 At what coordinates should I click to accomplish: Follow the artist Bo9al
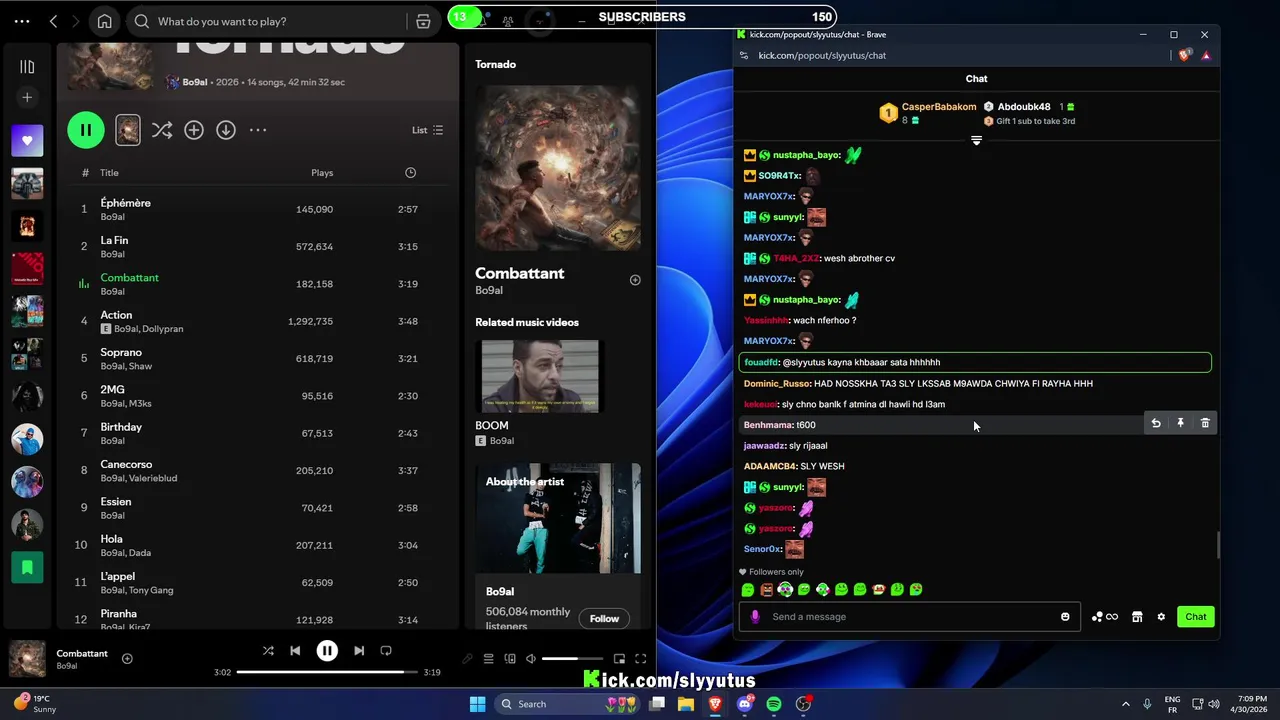pos(604,619)
